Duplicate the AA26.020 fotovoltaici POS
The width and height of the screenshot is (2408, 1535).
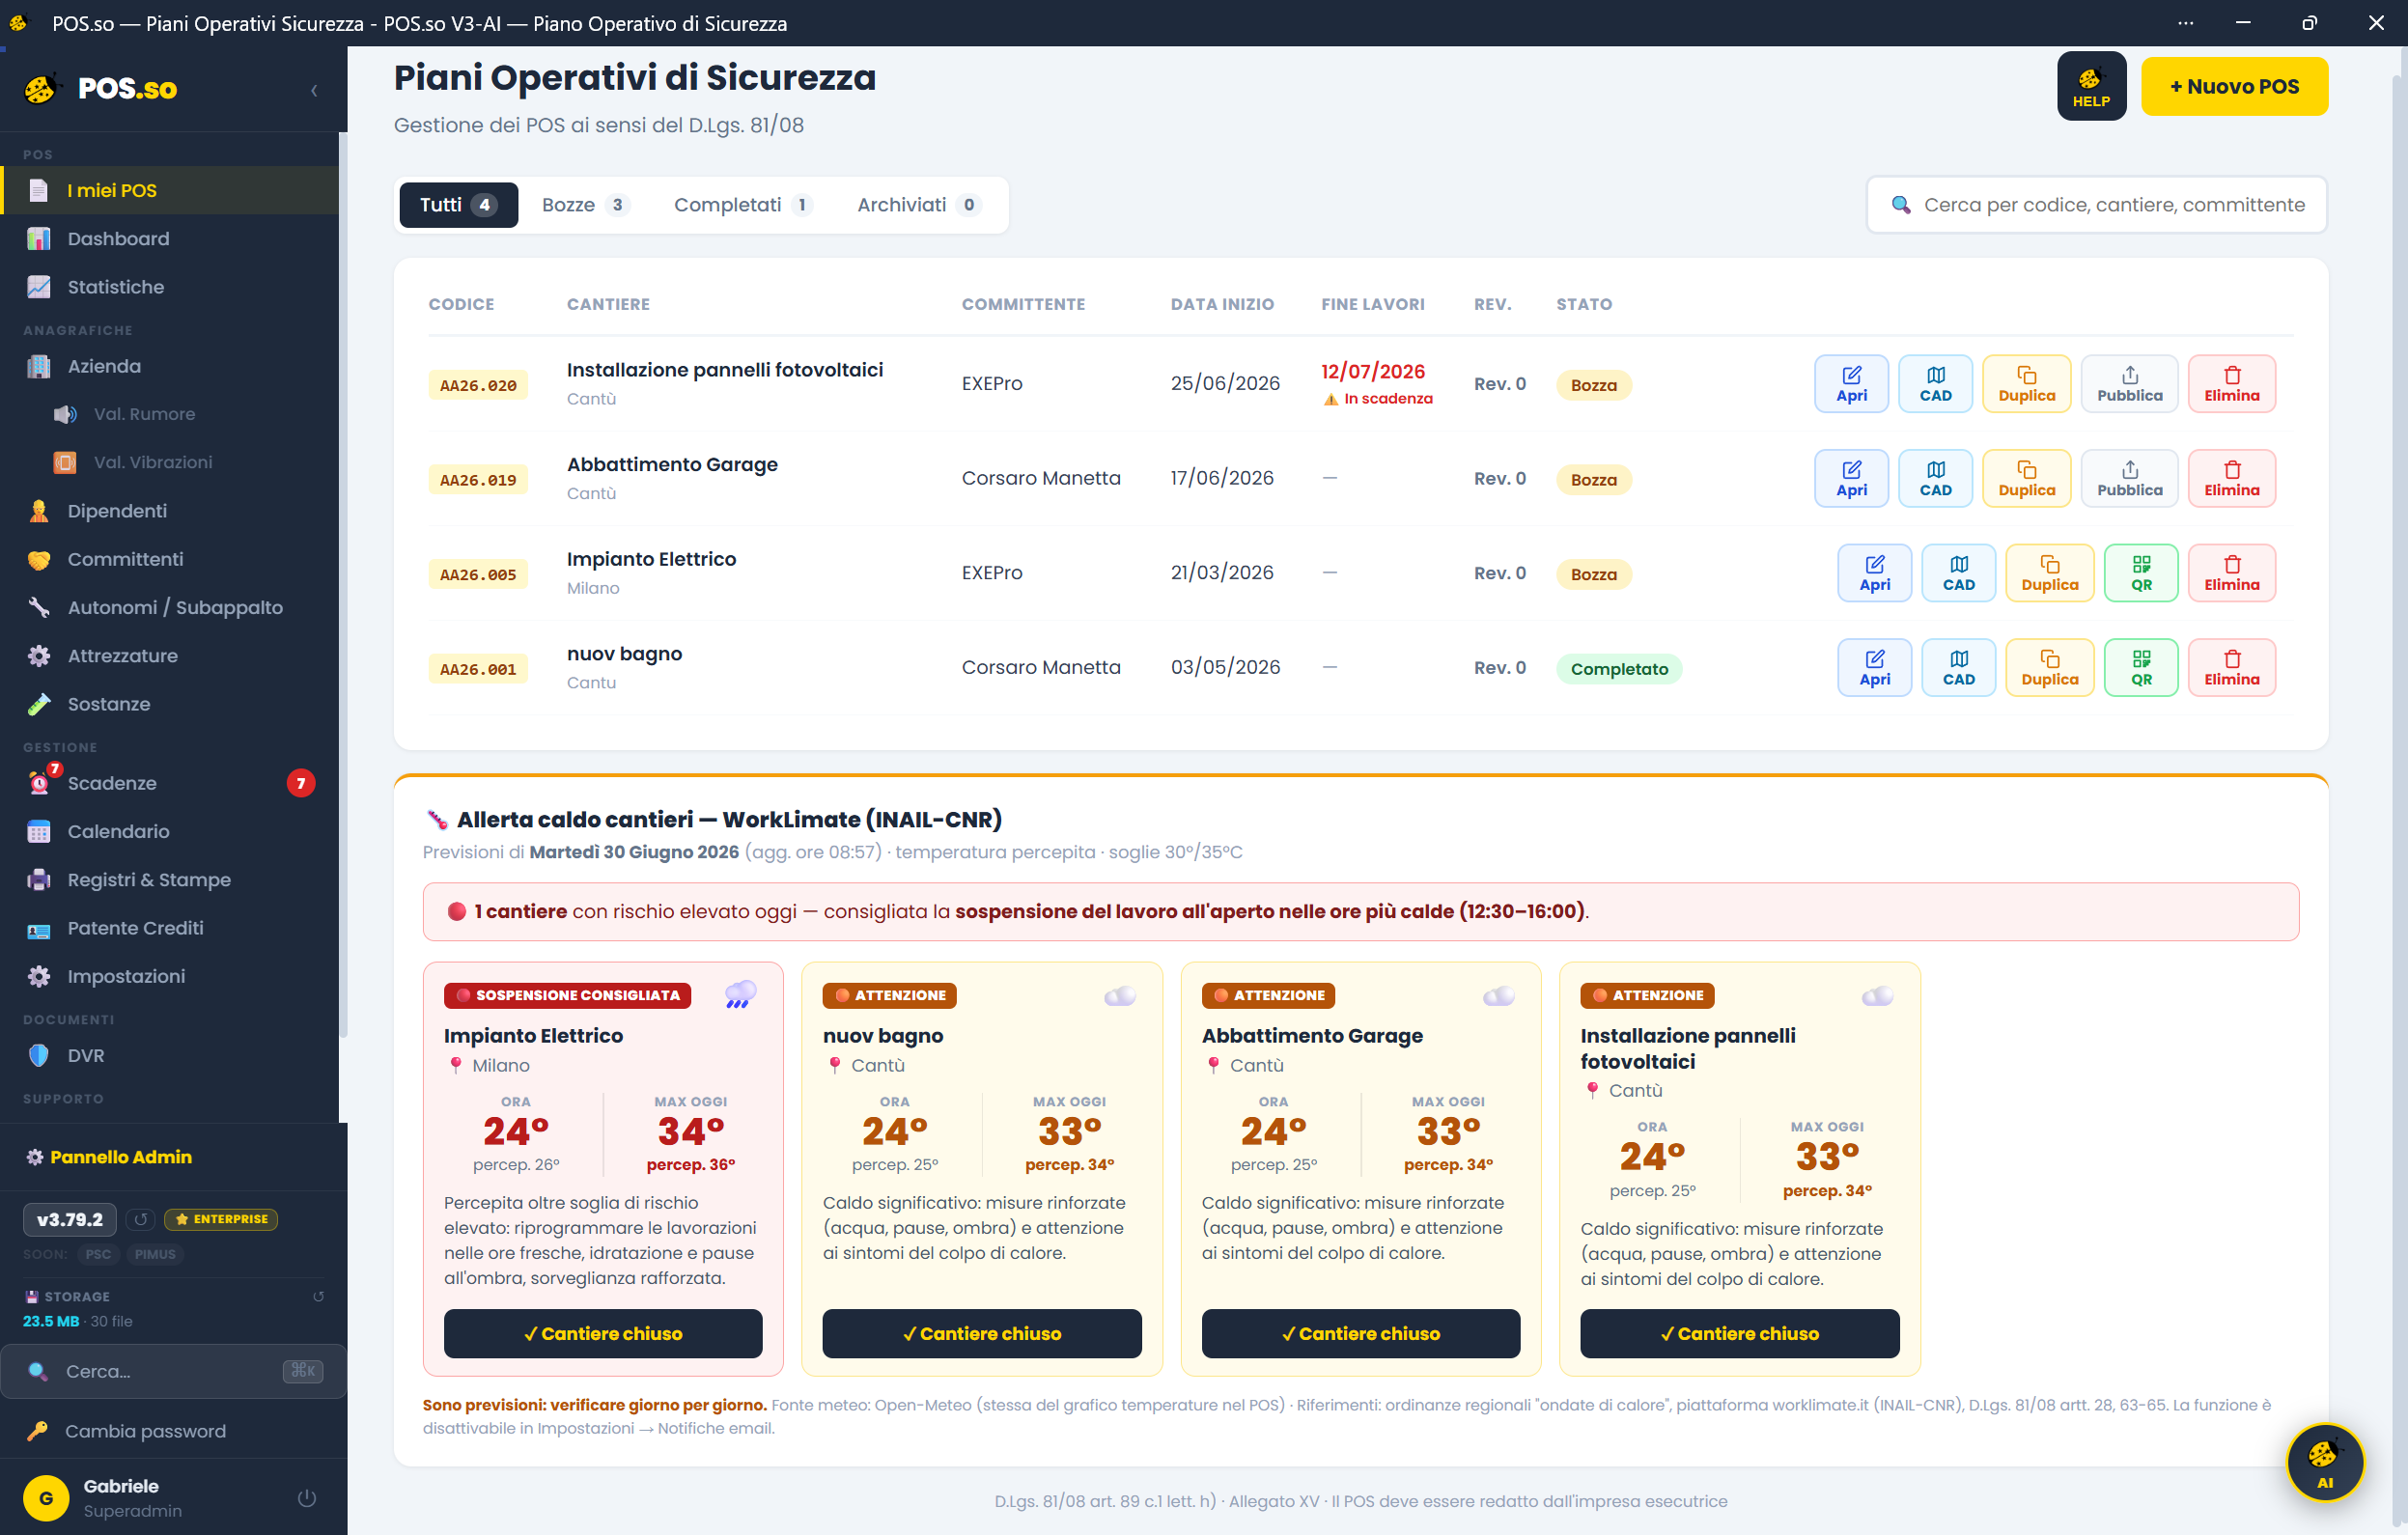coord(2026,384)
